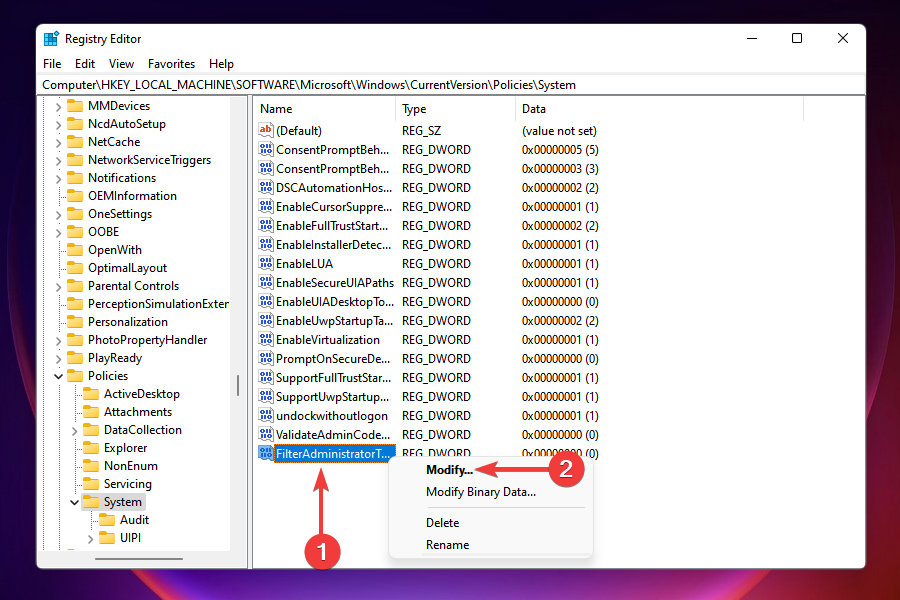900x600 pixels.
Task: Select the PlayReady key
Action: coord(114,358)
